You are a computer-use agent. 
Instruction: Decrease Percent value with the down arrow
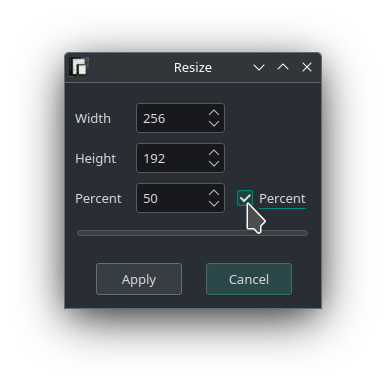point(214,203)
